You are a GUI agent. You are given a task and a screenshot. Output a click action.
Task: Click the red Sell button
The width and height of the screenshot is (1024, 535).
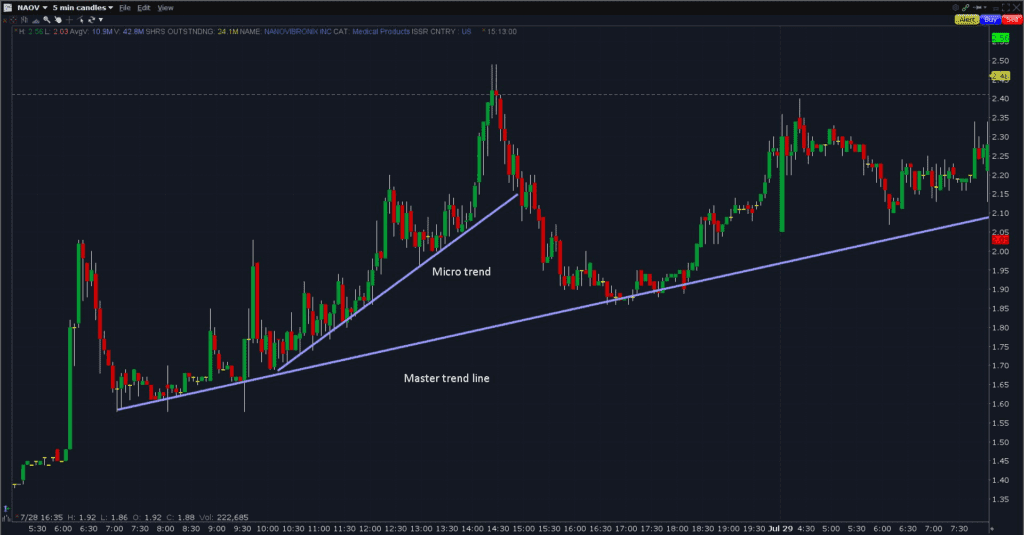coord(1012,19)
